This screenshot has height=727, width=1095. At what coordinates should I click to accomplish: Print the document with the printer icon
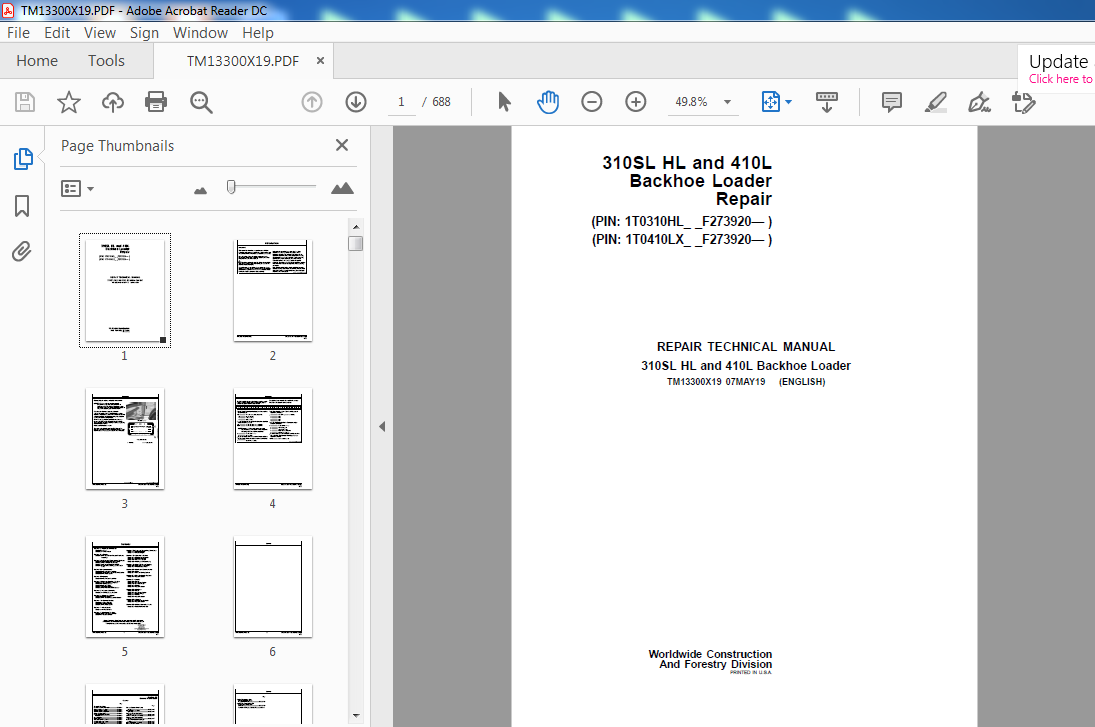point(156,102)
